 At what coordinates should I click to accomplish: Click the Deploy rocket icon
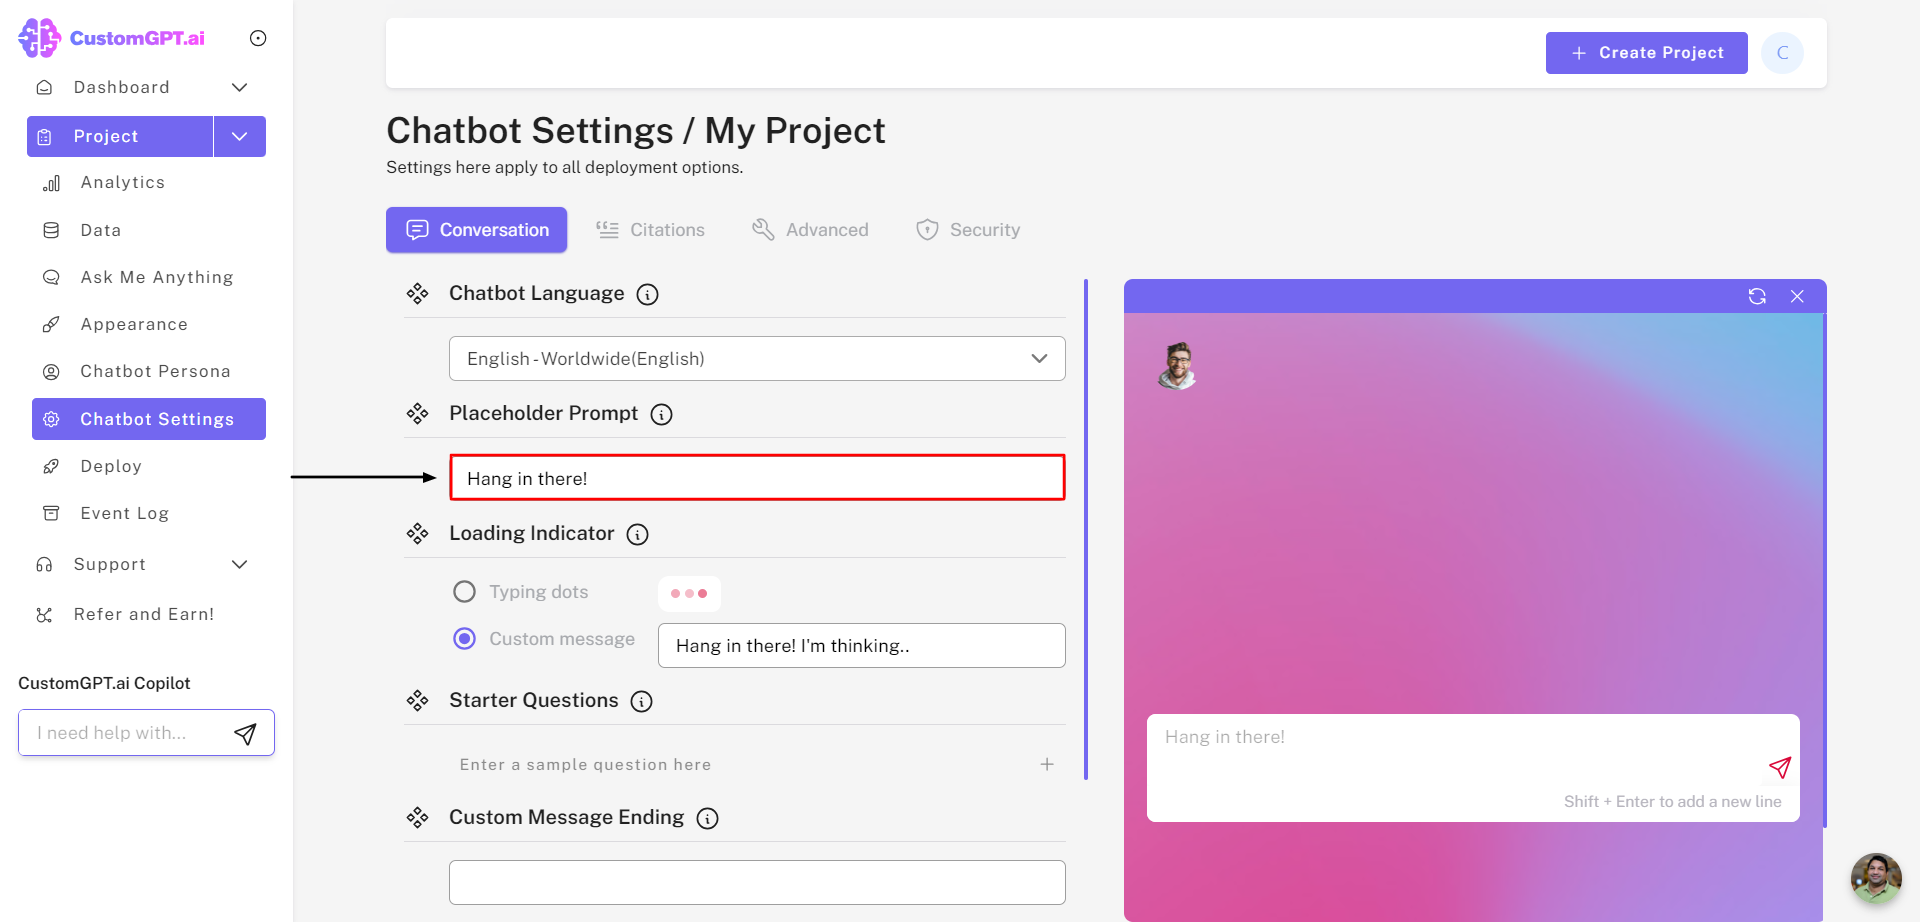[51, 466]
